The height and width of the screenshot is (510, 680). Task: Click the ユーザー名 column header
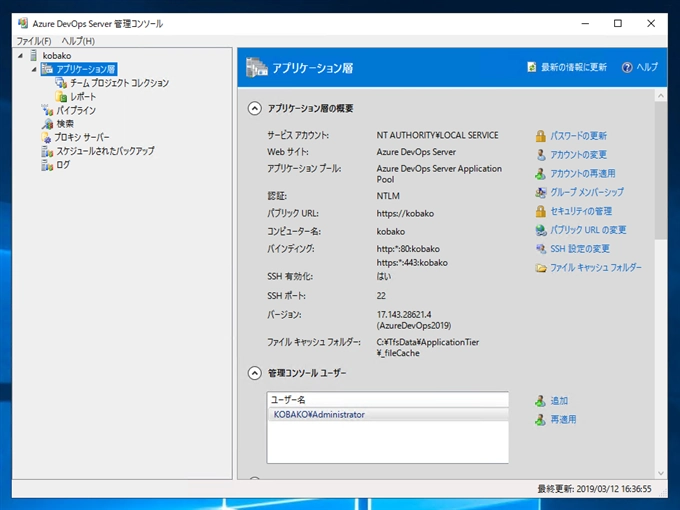point(388,400)
